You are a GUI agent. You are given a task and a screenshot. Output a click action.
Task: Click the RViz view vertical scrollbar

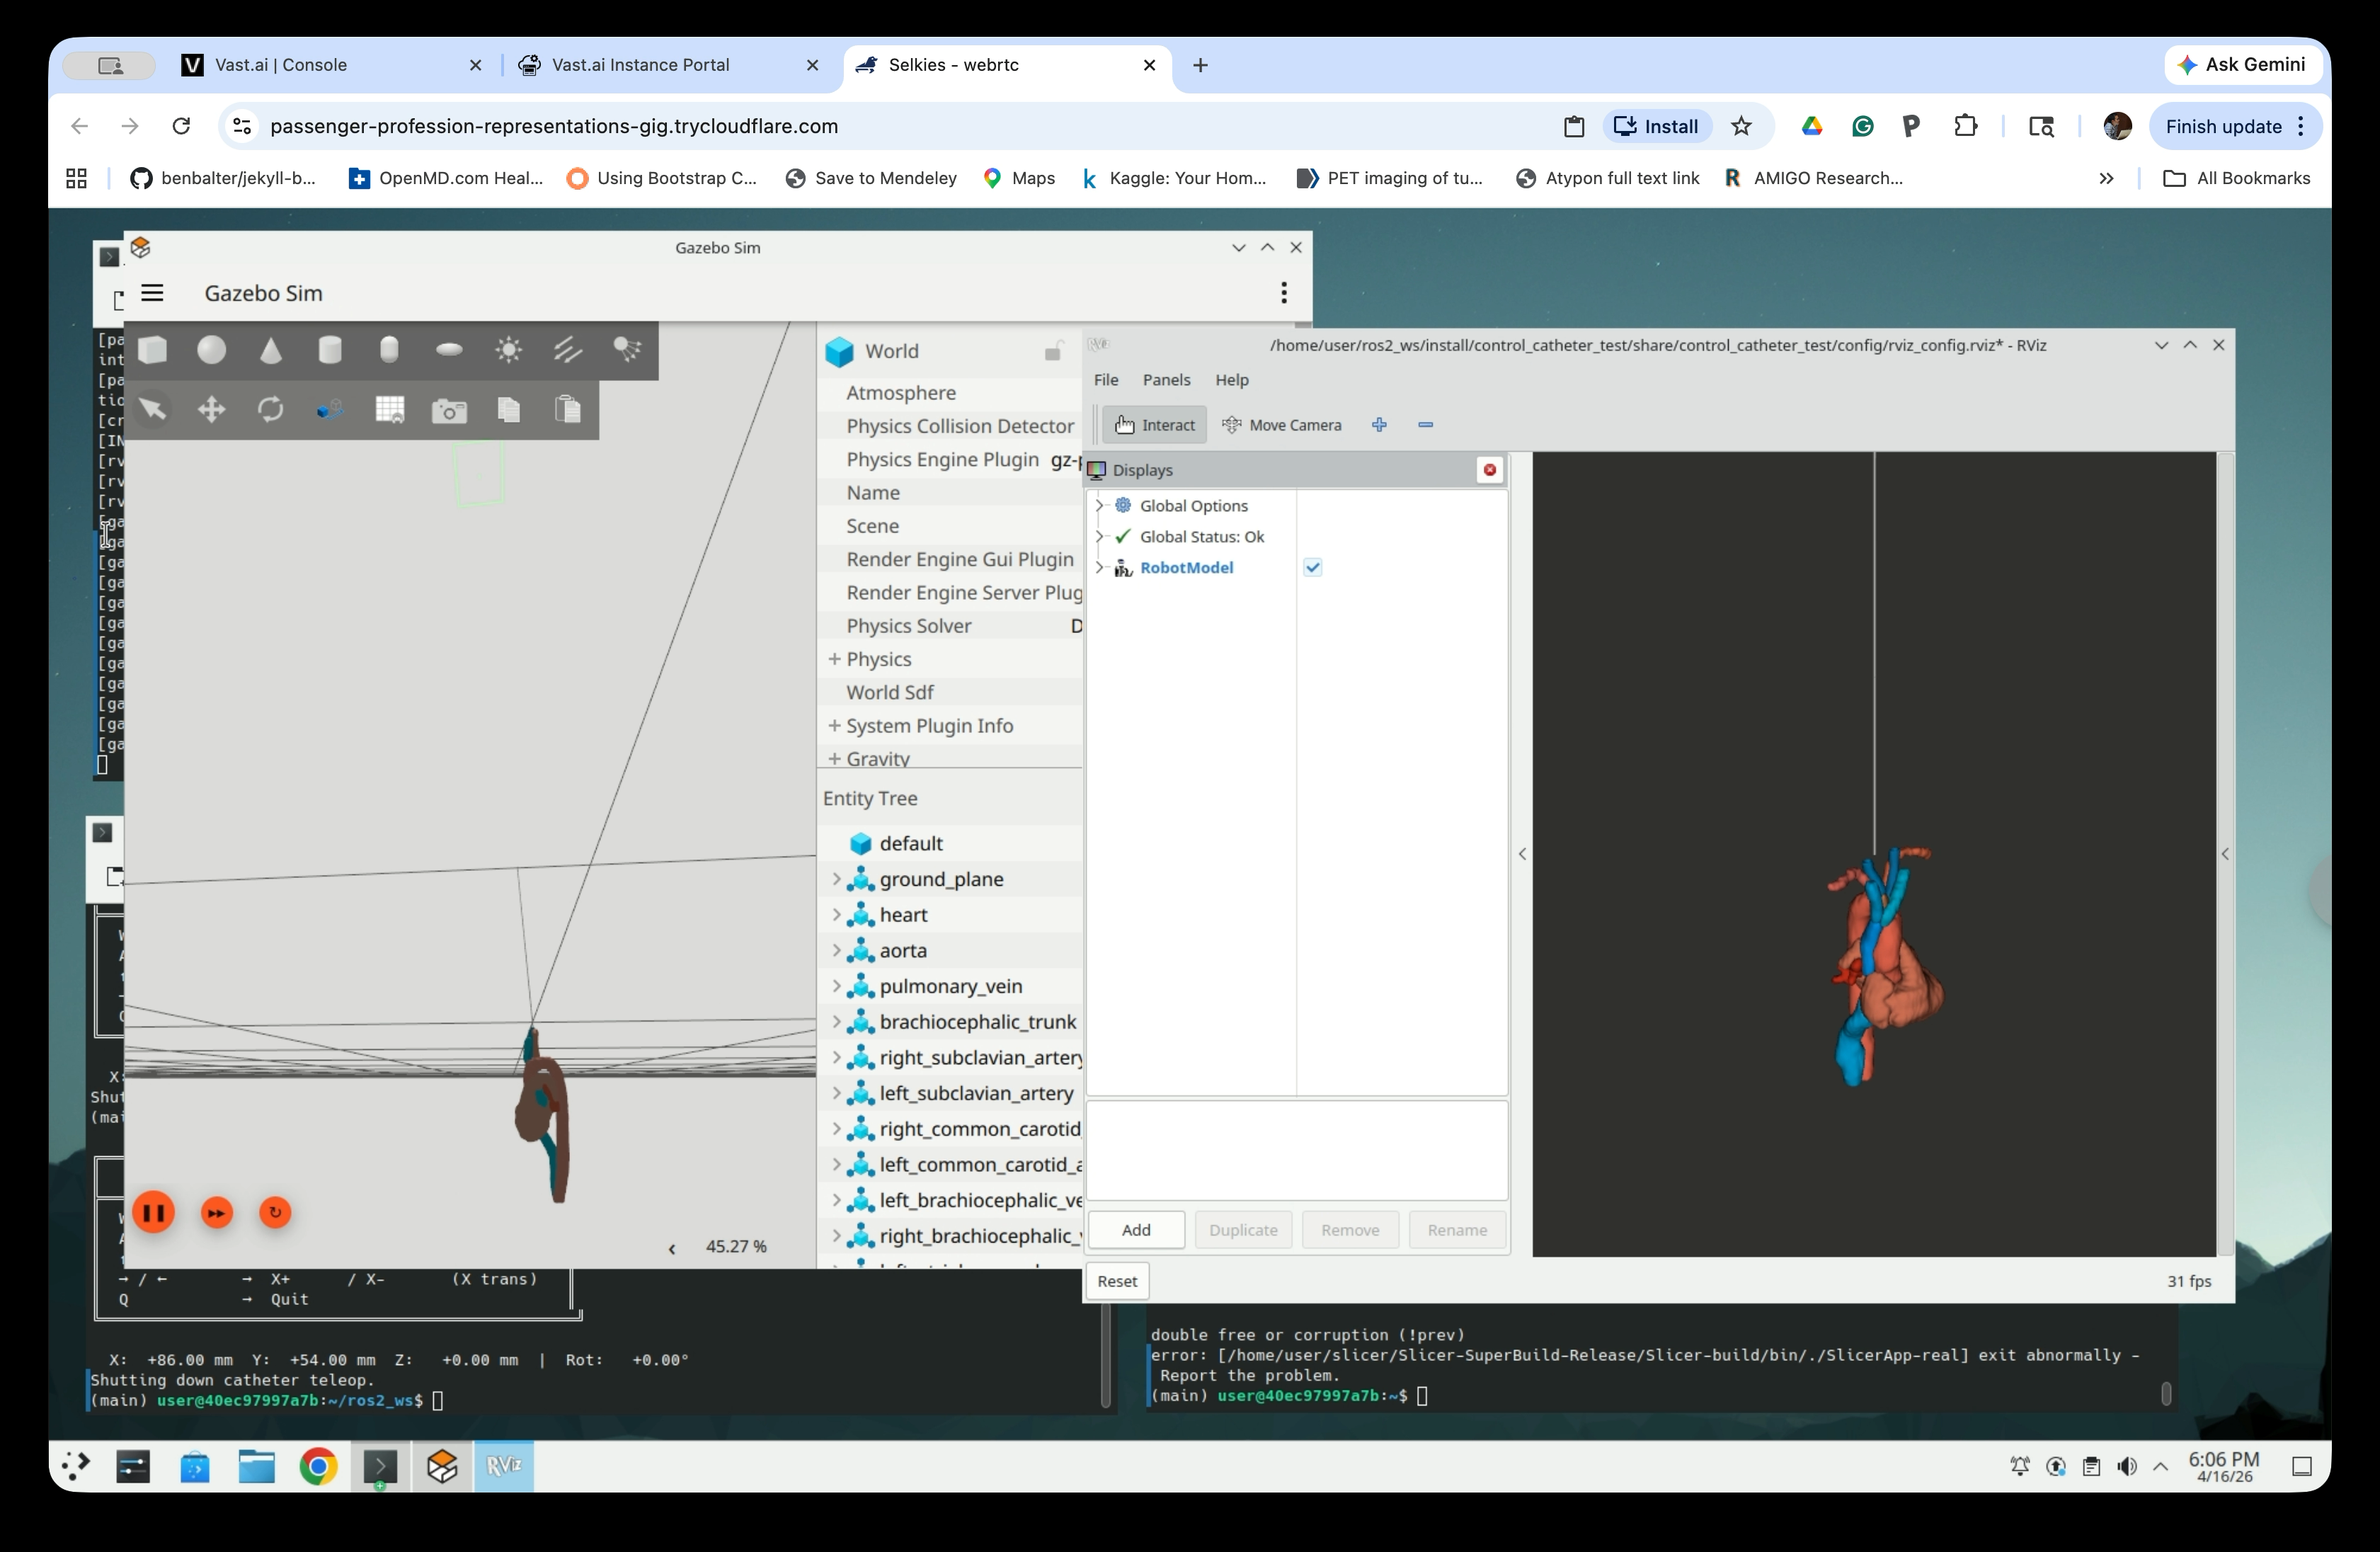2225,853
